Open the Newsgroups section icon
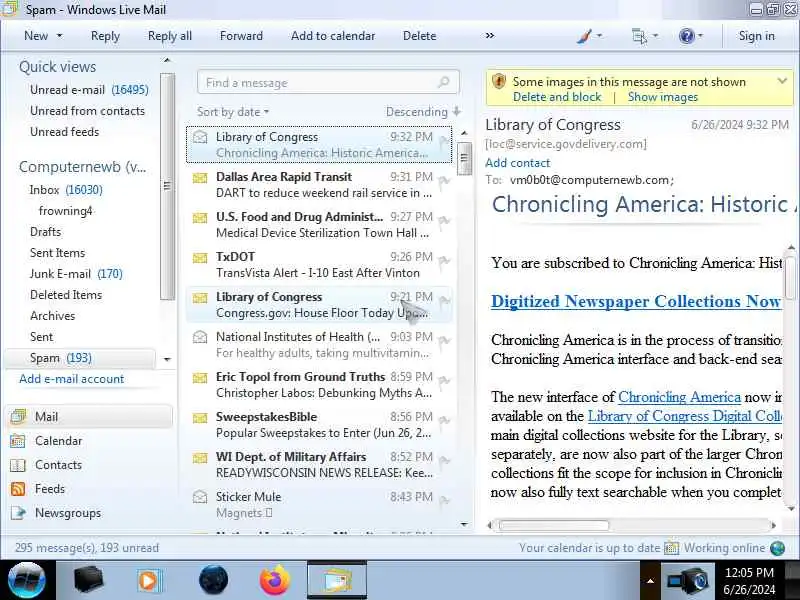The image size is (800, 600). pos(18,513)
